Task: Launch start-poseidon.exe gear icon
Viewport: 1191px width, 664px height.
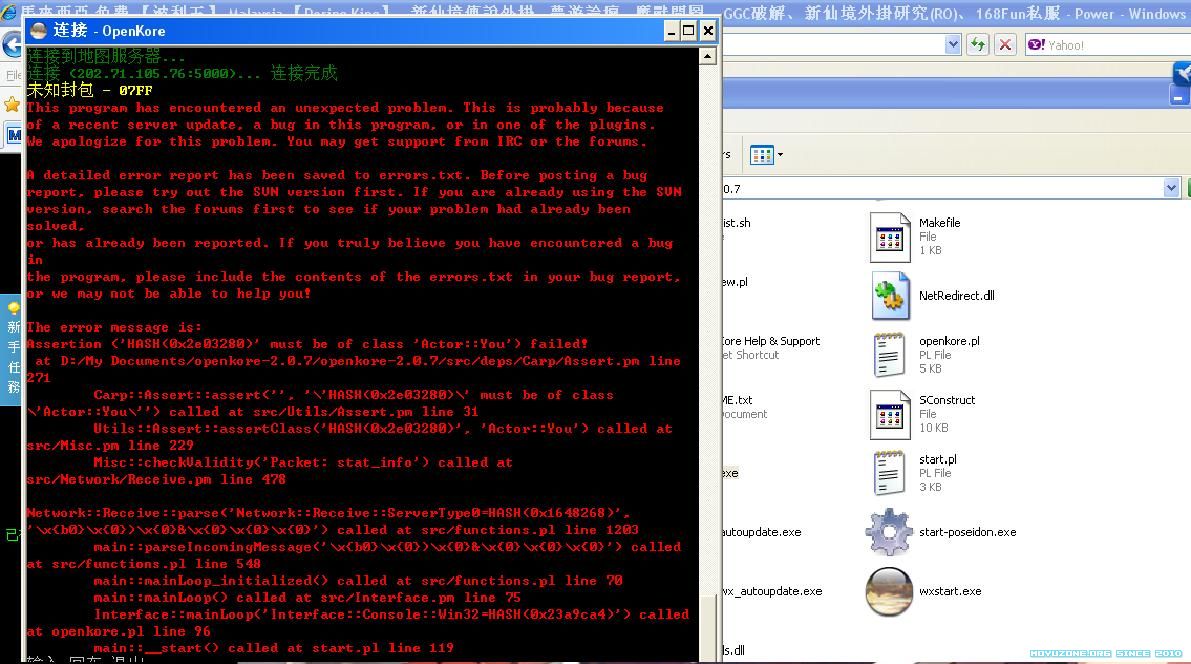Action: [x=889, y=532]
